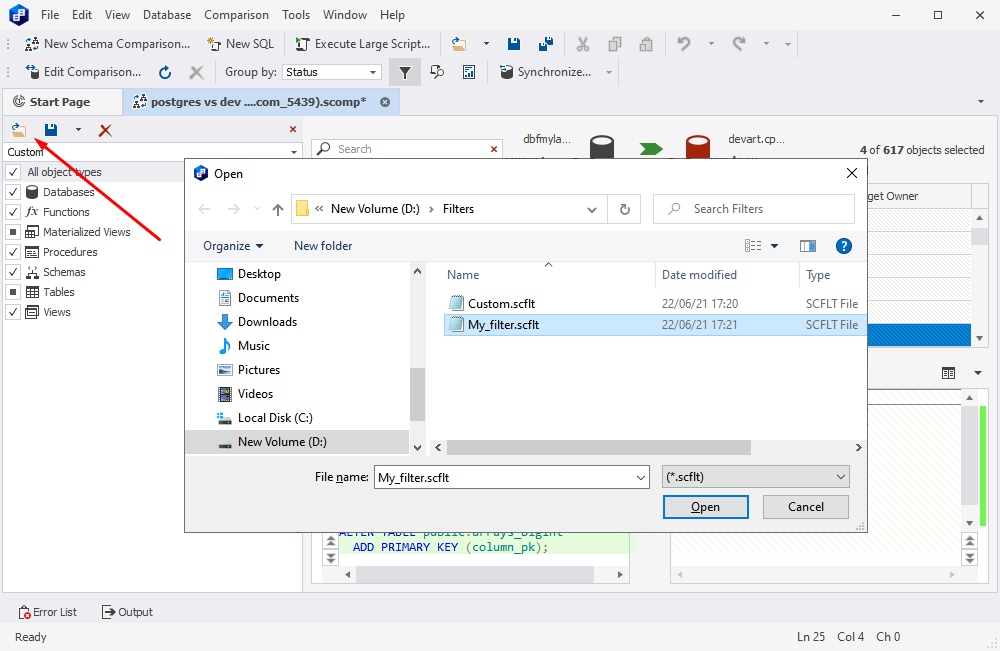Expand the Custom filter dropdown
Viewport: 1000px width, 651px height.
click(x=294, y=152)
